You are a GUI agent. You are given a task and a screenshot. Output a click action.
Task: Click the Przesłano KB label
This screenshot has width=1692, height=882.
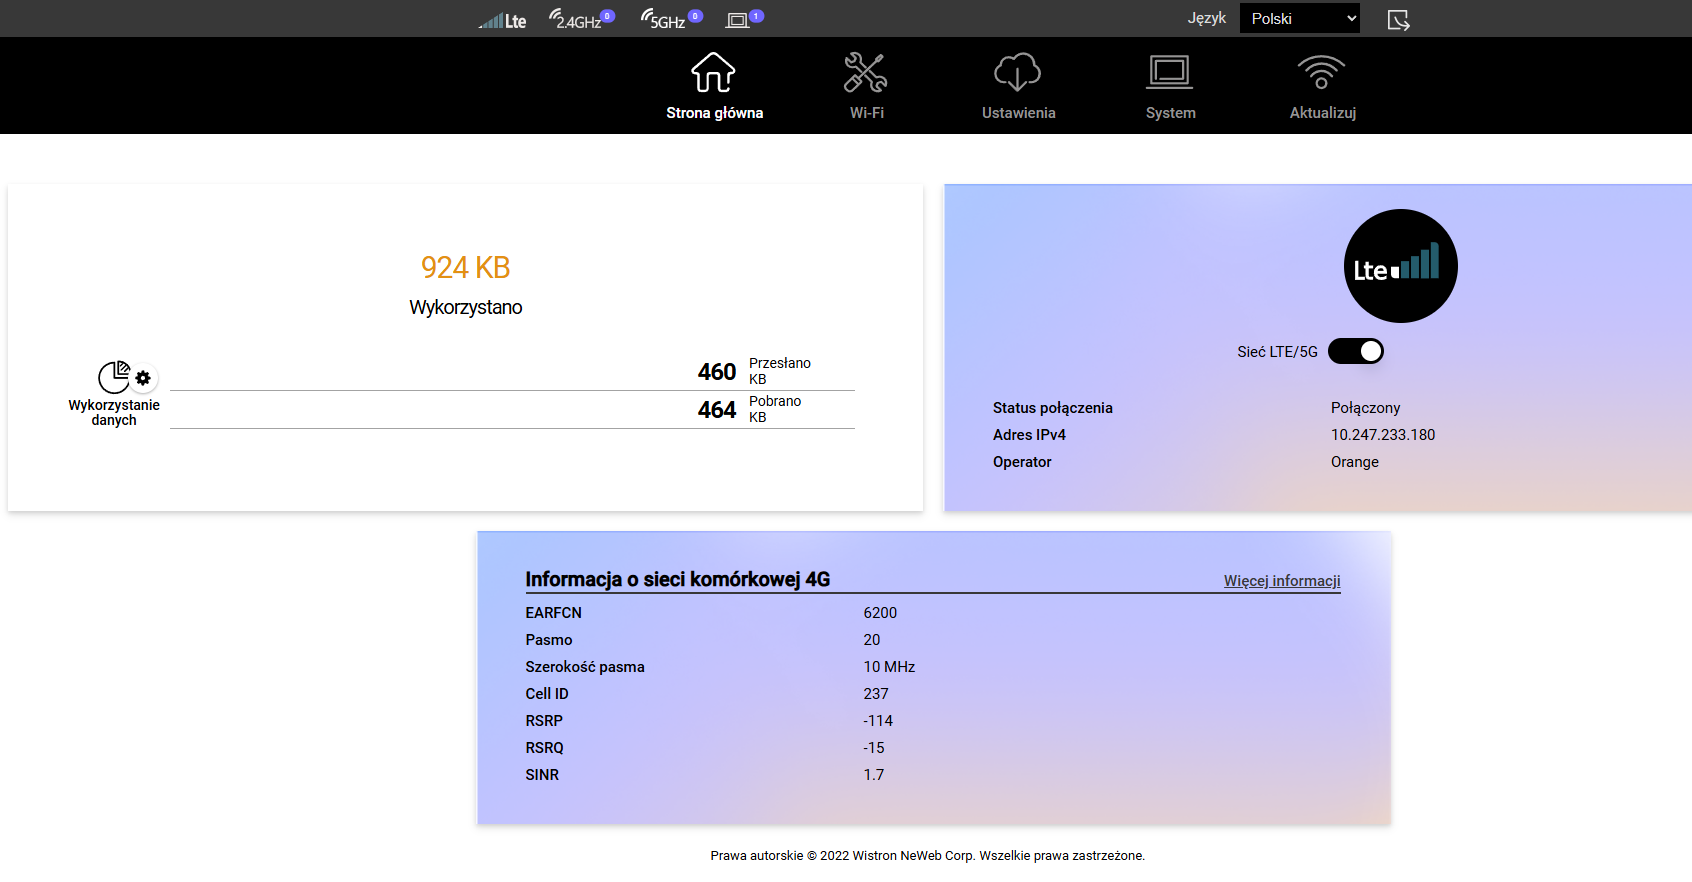[x=780, y=371]
